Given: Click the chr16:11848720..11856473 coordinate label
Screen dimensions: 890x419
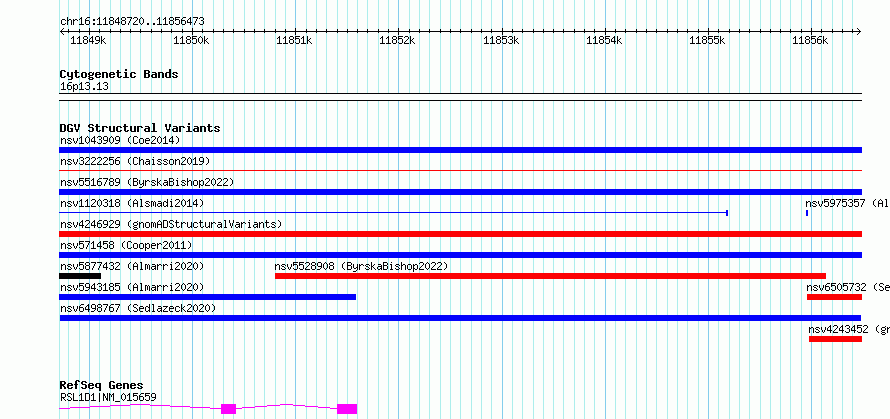Looking at the screenshot, I should pos(132,22).
